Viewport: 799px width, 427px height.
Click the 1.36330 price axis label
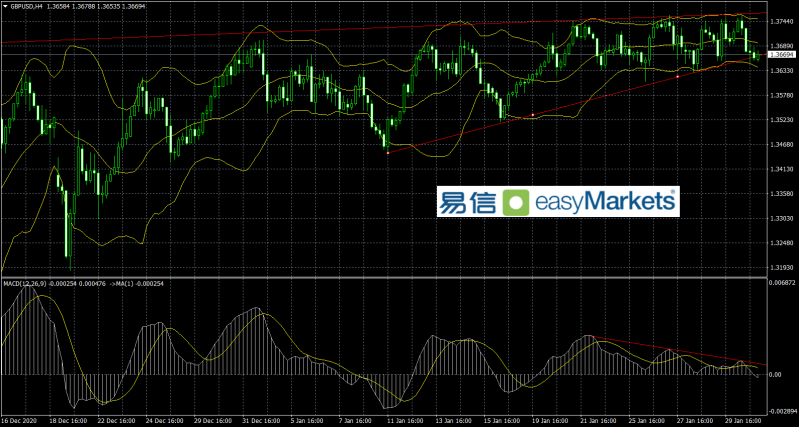pos(782,71)
